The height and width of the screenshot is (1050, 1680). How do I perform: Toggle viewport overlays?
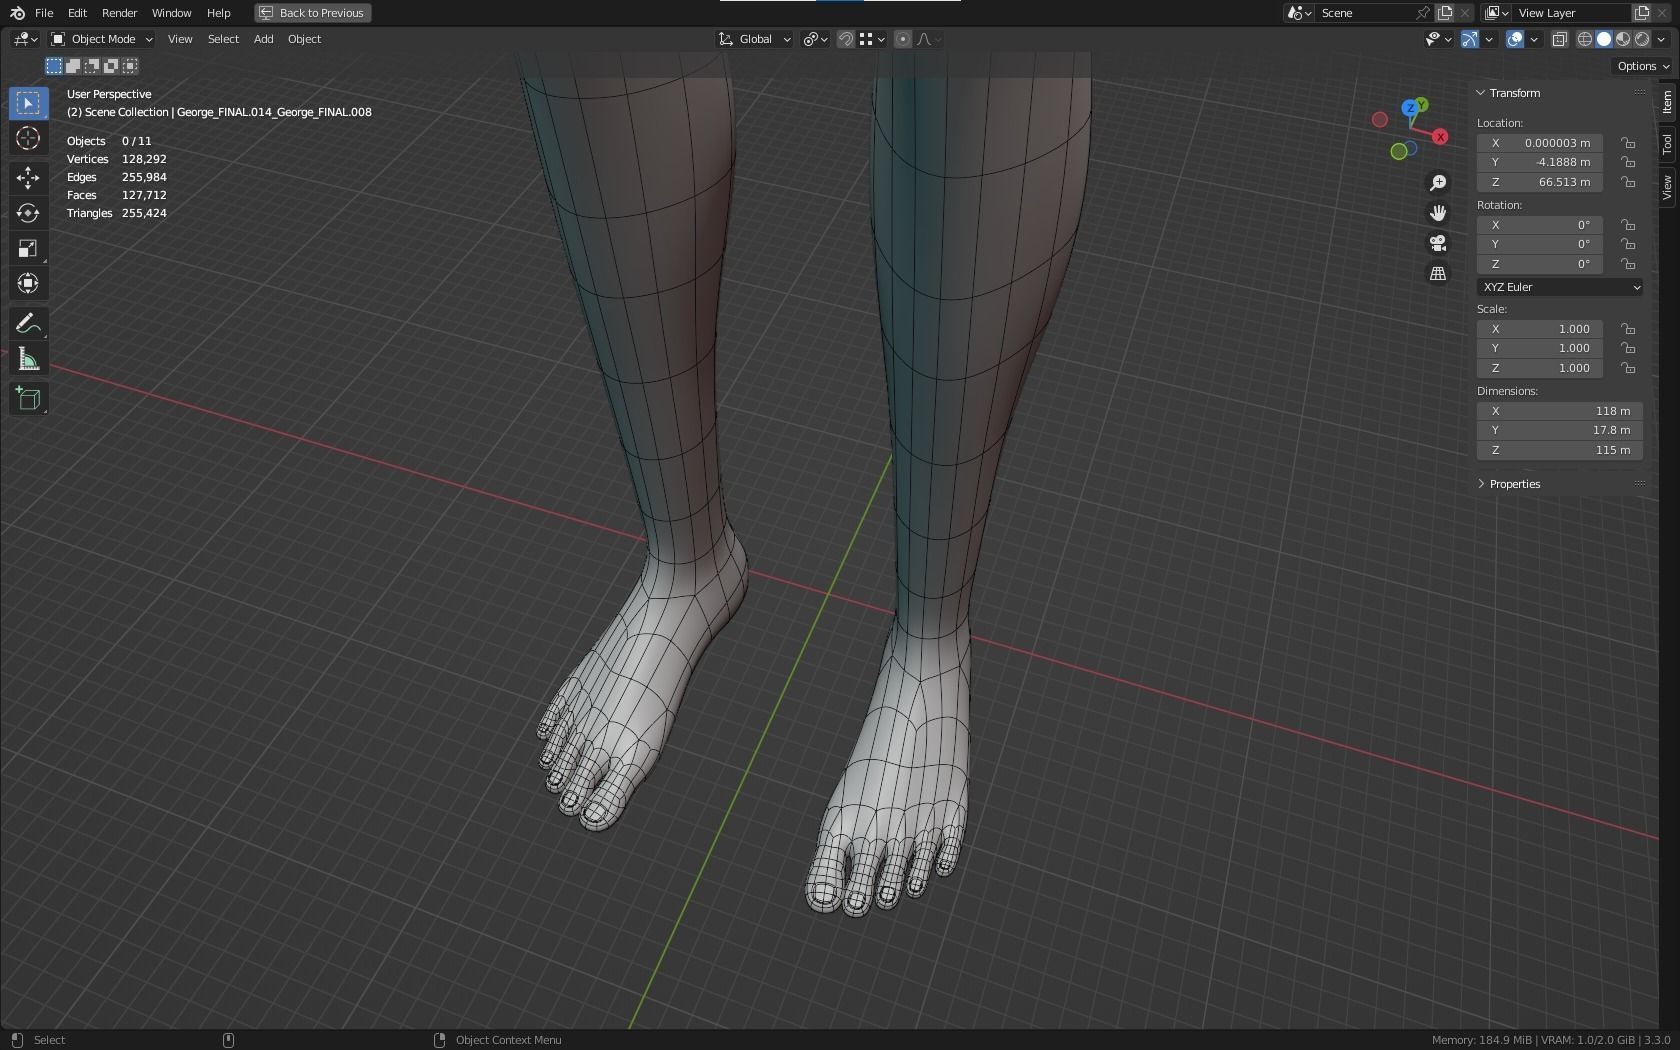1515,39
